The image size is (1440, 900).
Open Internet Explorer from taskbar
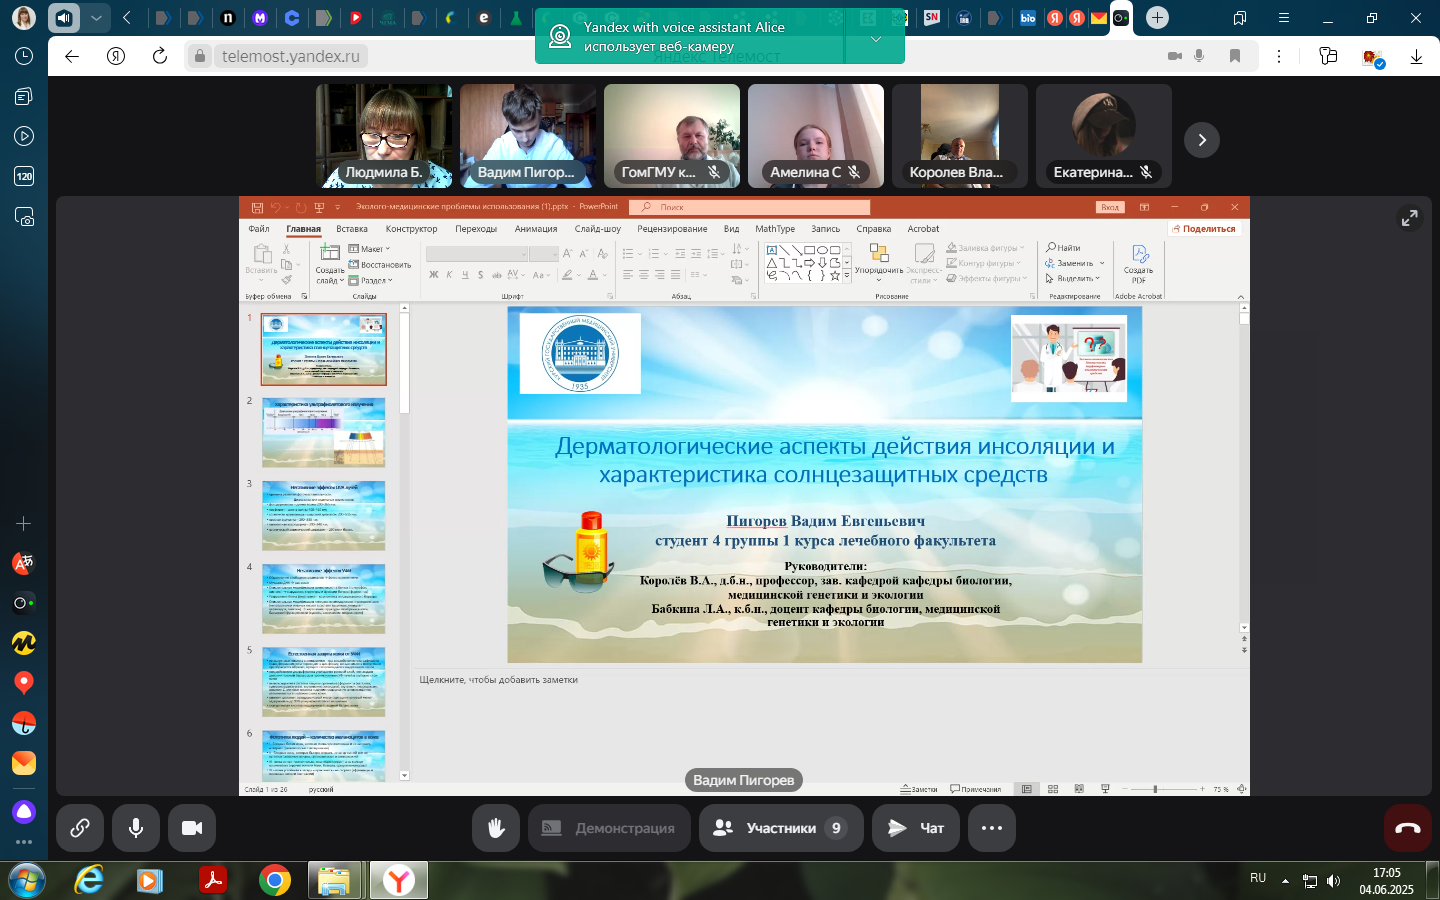(90, 880)
